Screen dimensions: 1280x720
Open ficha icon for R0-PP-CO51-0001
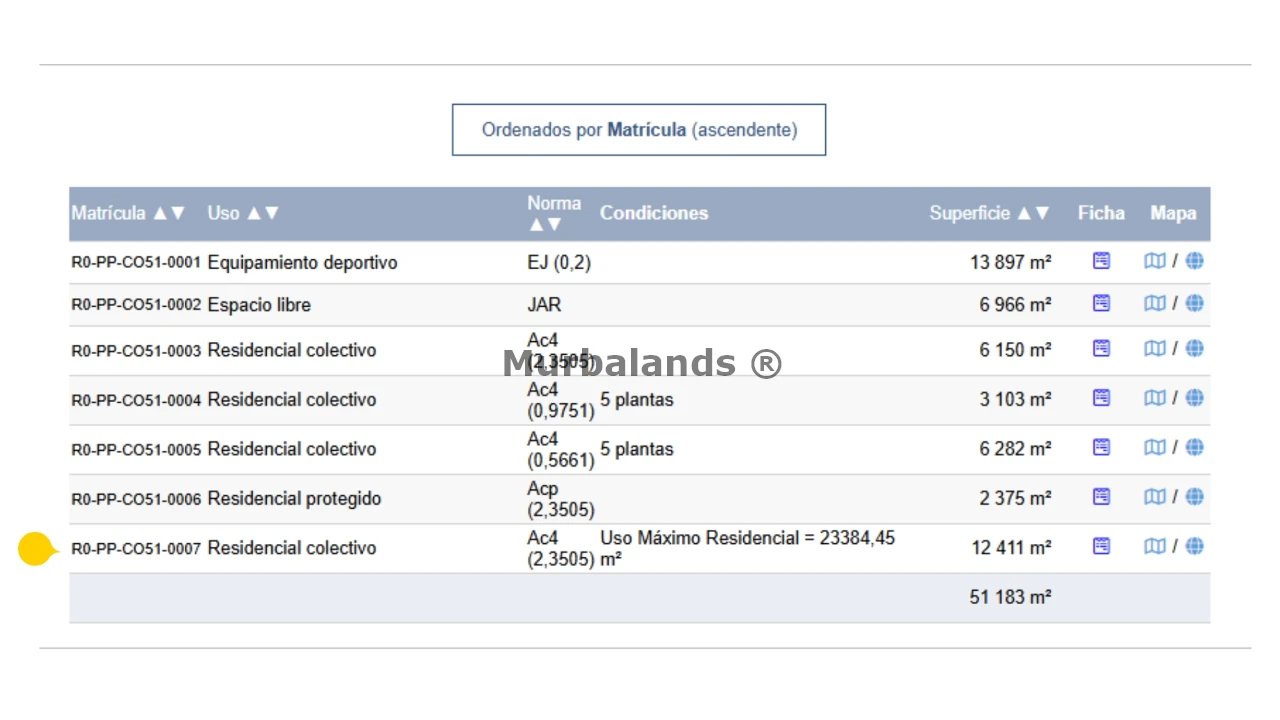click(1101, 261)
